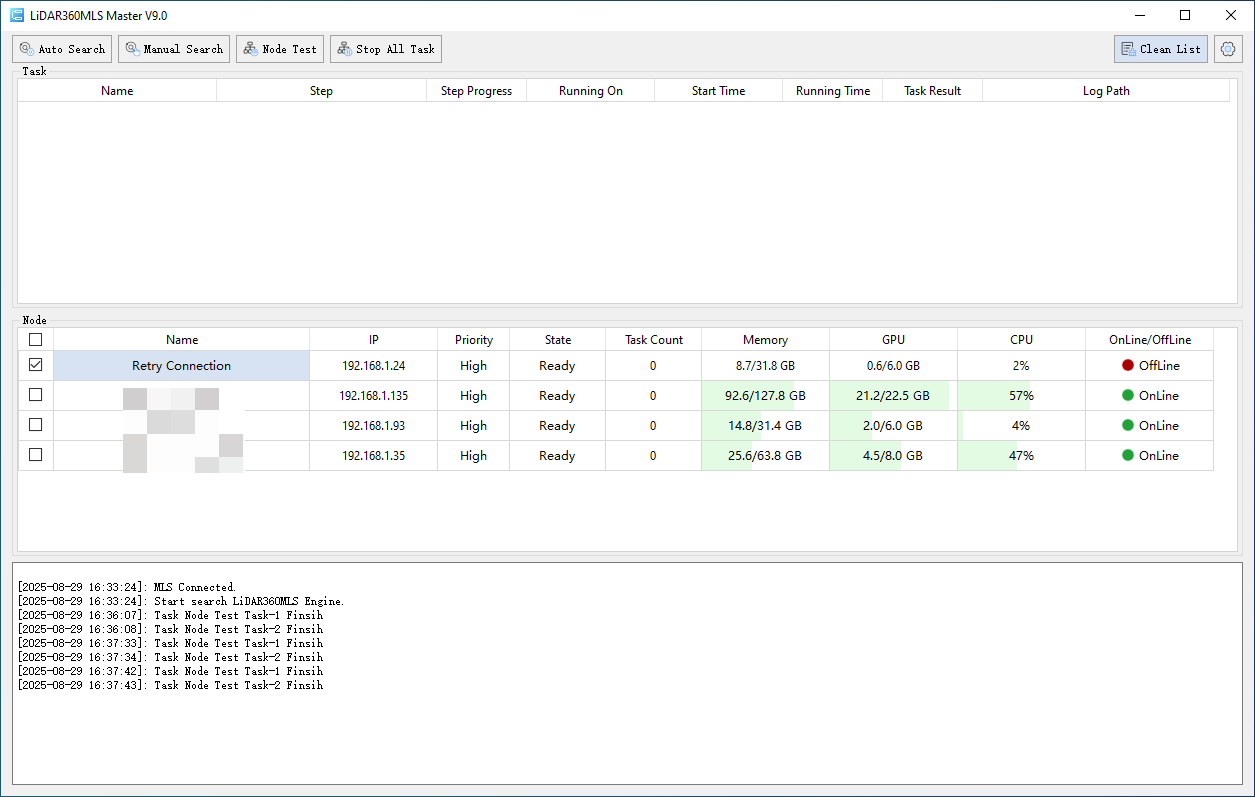
Task: Check the checkbox for node 192.168.1.135
Action: coord(36,396)
